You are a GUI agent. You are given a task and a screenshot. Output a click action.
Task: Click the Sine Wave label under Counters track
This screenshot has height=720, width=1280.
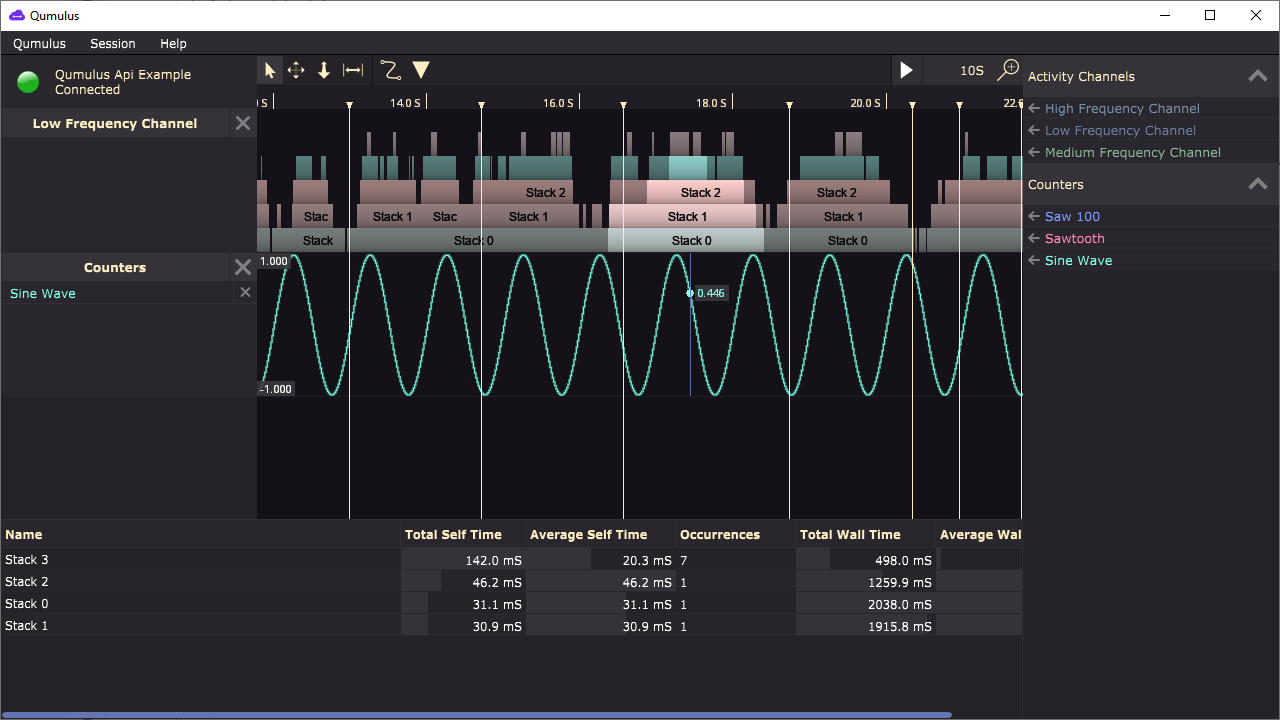click(x=43, y=293)
